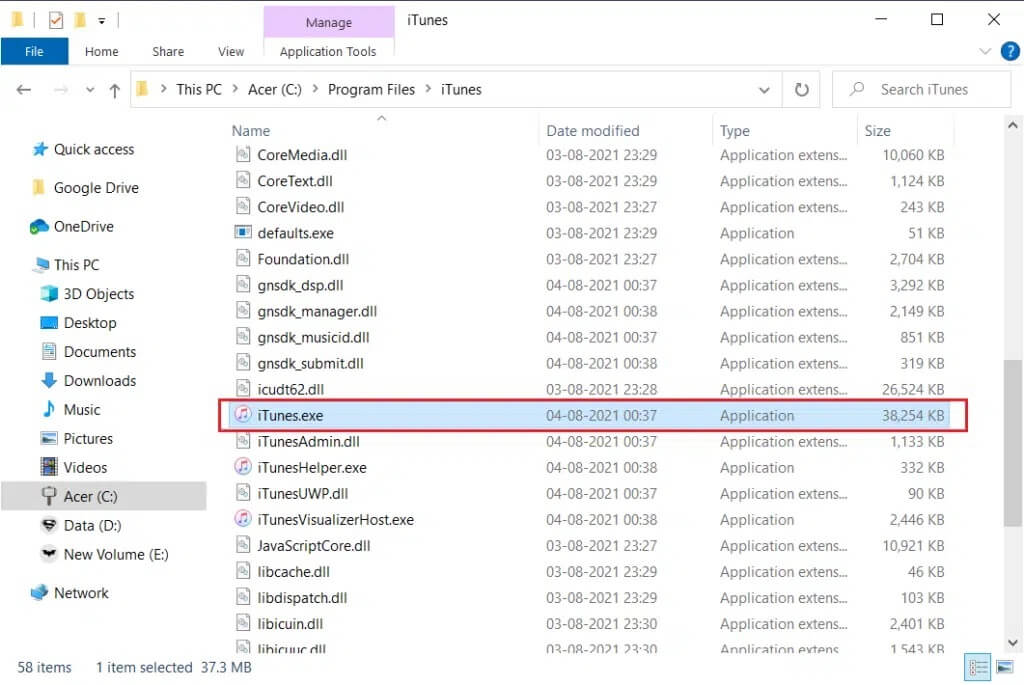Click the CoreMedia.dll file icon
Screen dimensions: 1024x685
click(243, 154)
